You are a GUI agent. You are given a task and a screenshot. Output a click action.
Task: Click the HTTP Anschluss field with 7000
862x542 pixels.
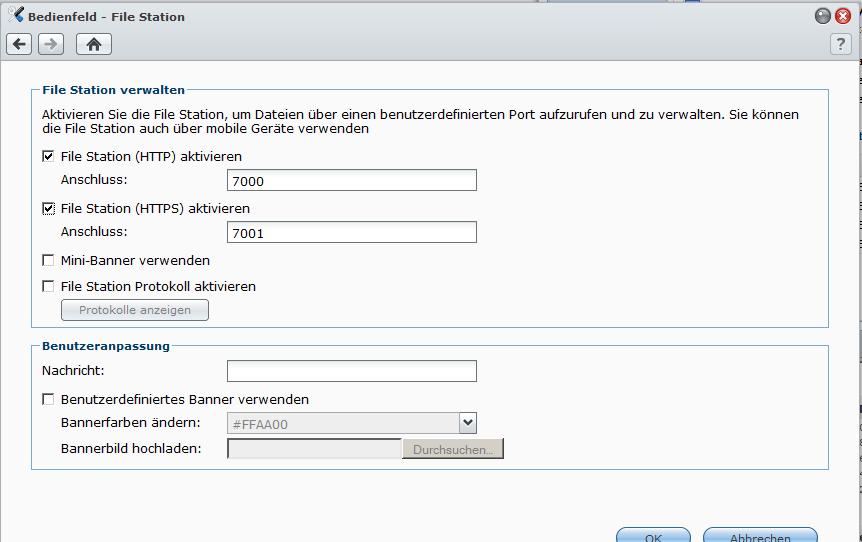point(352,180)
